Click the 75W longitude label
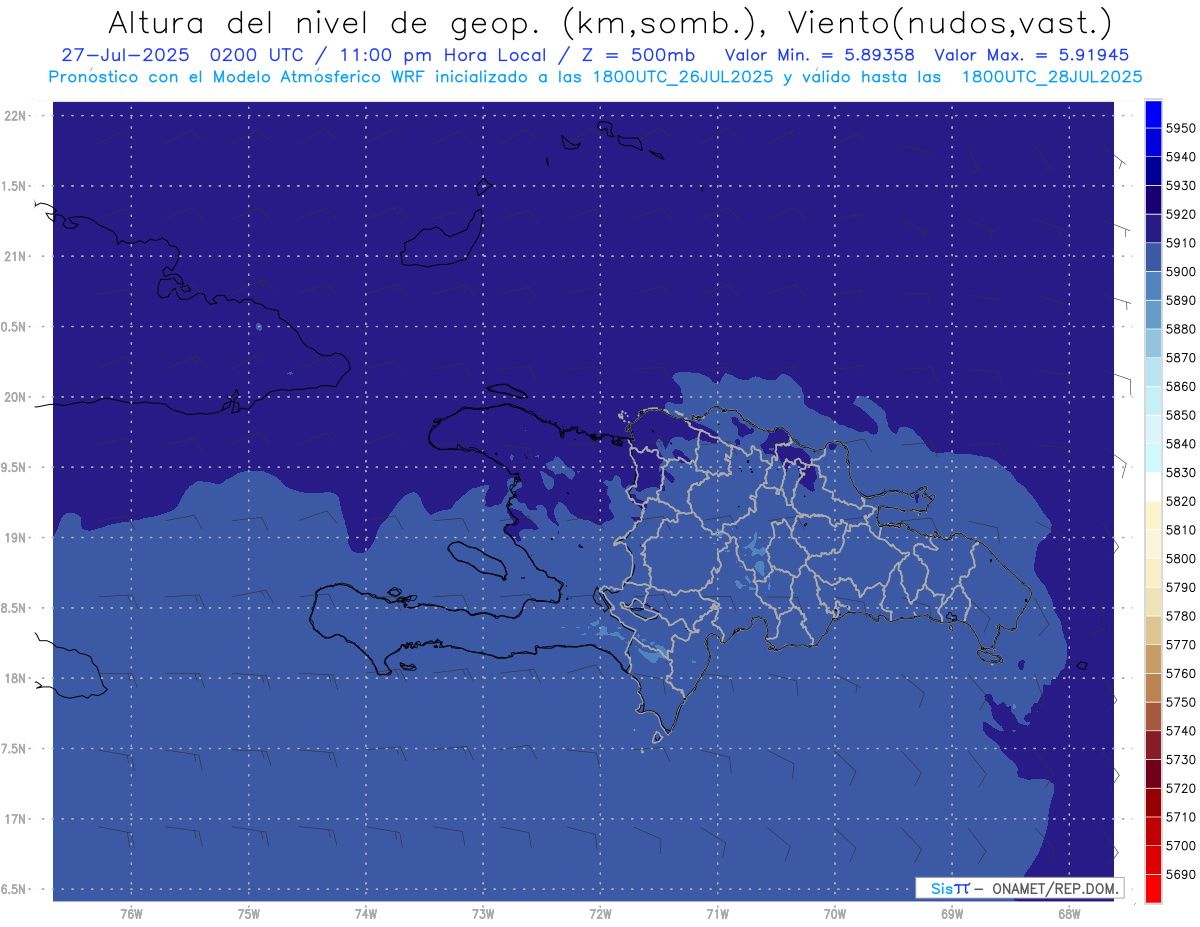 point(249,914)
